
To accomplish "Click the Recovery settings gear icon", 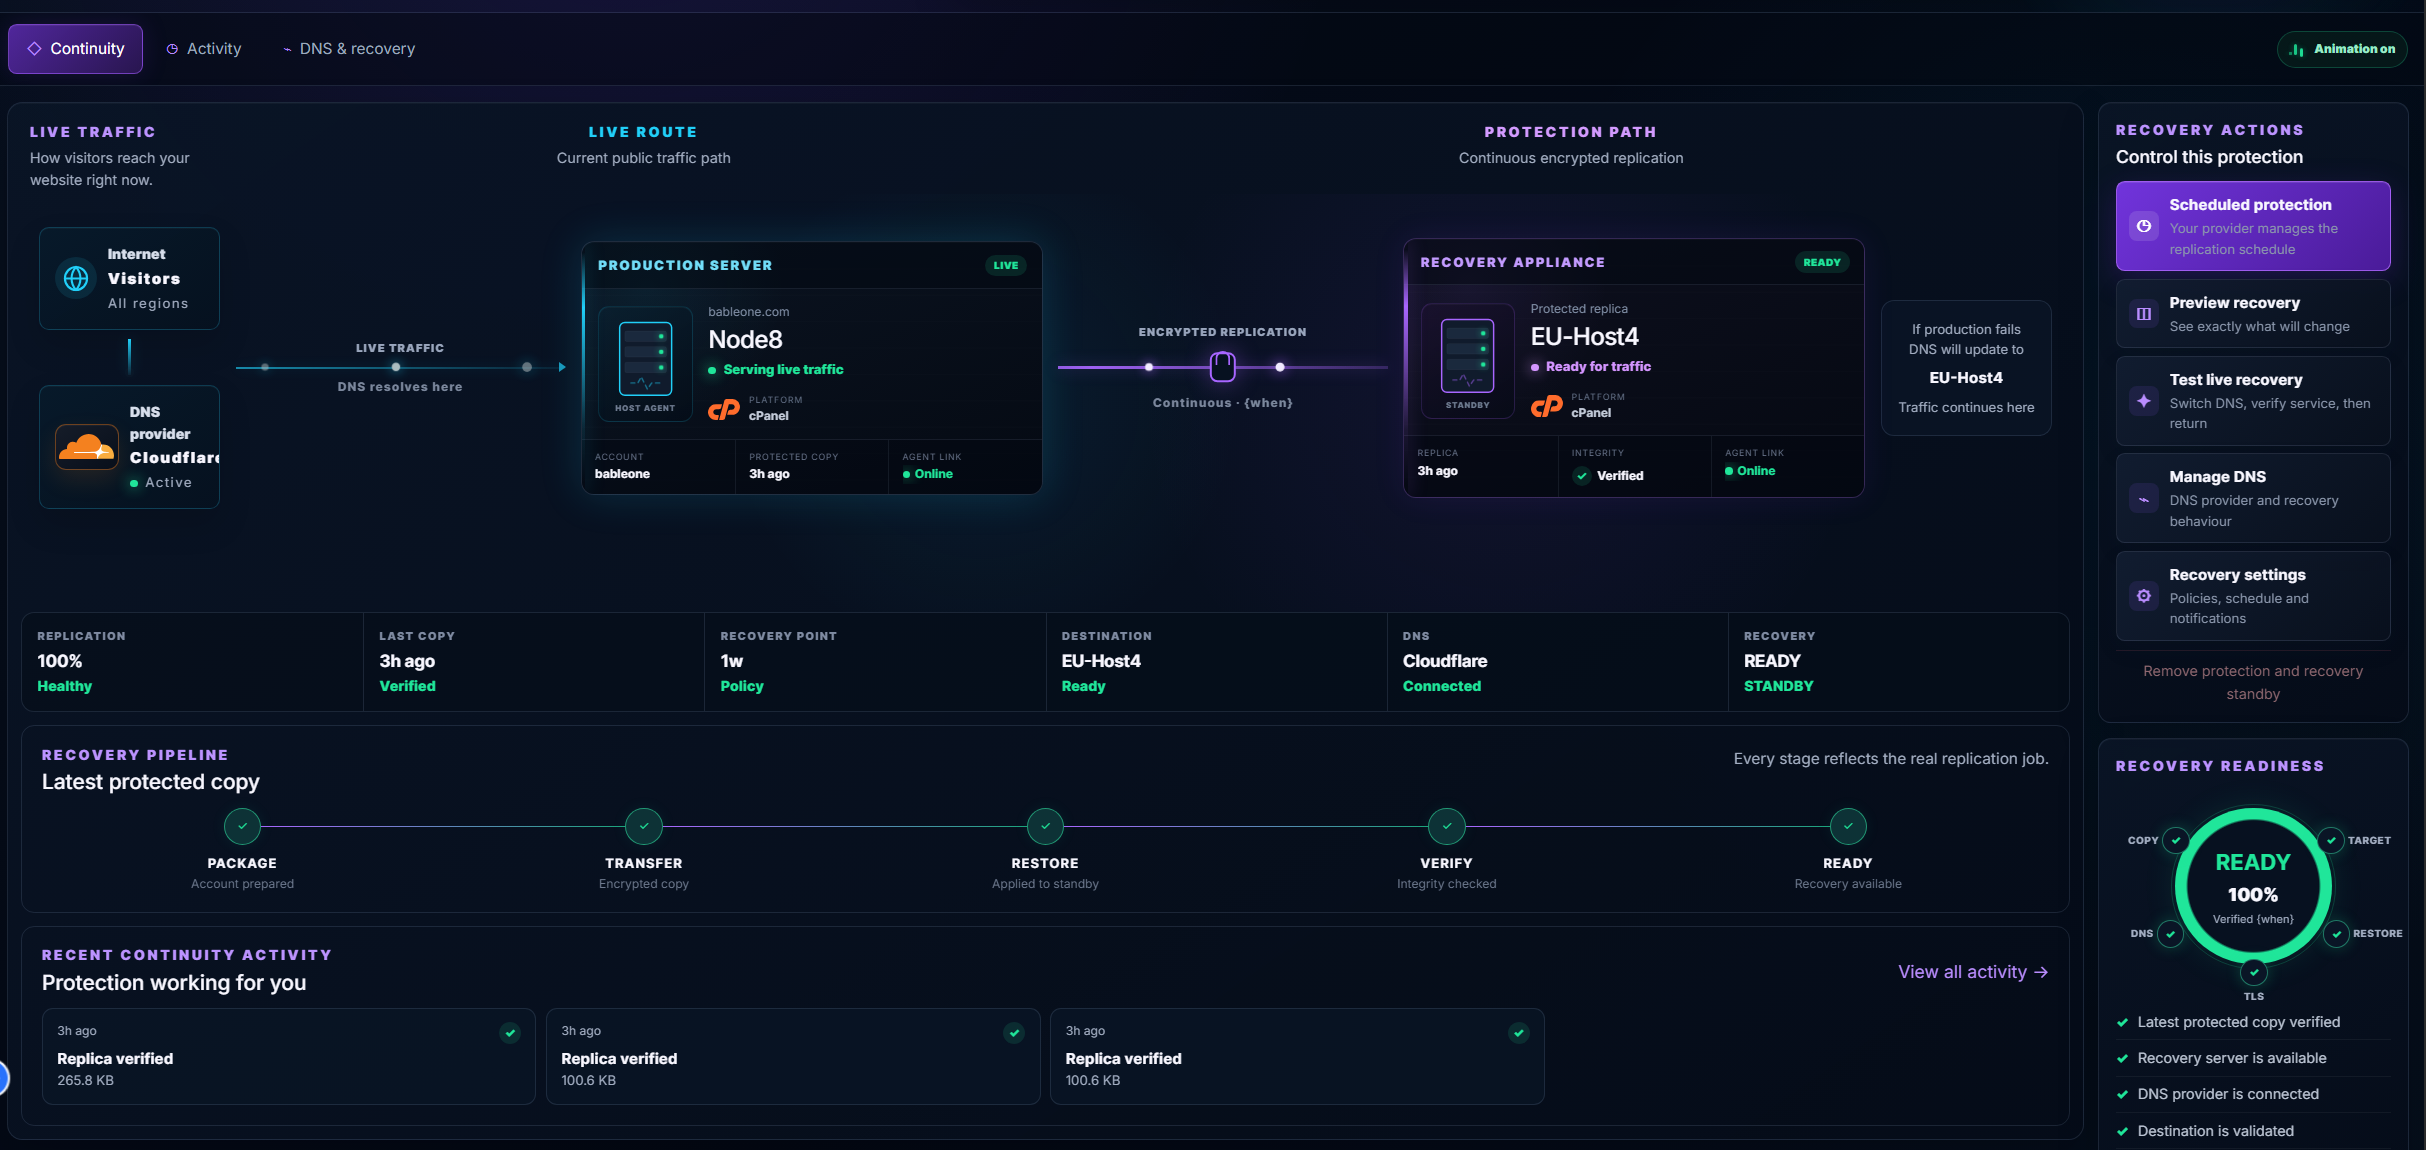I will pyautogui.click(x=2144, y=596).
